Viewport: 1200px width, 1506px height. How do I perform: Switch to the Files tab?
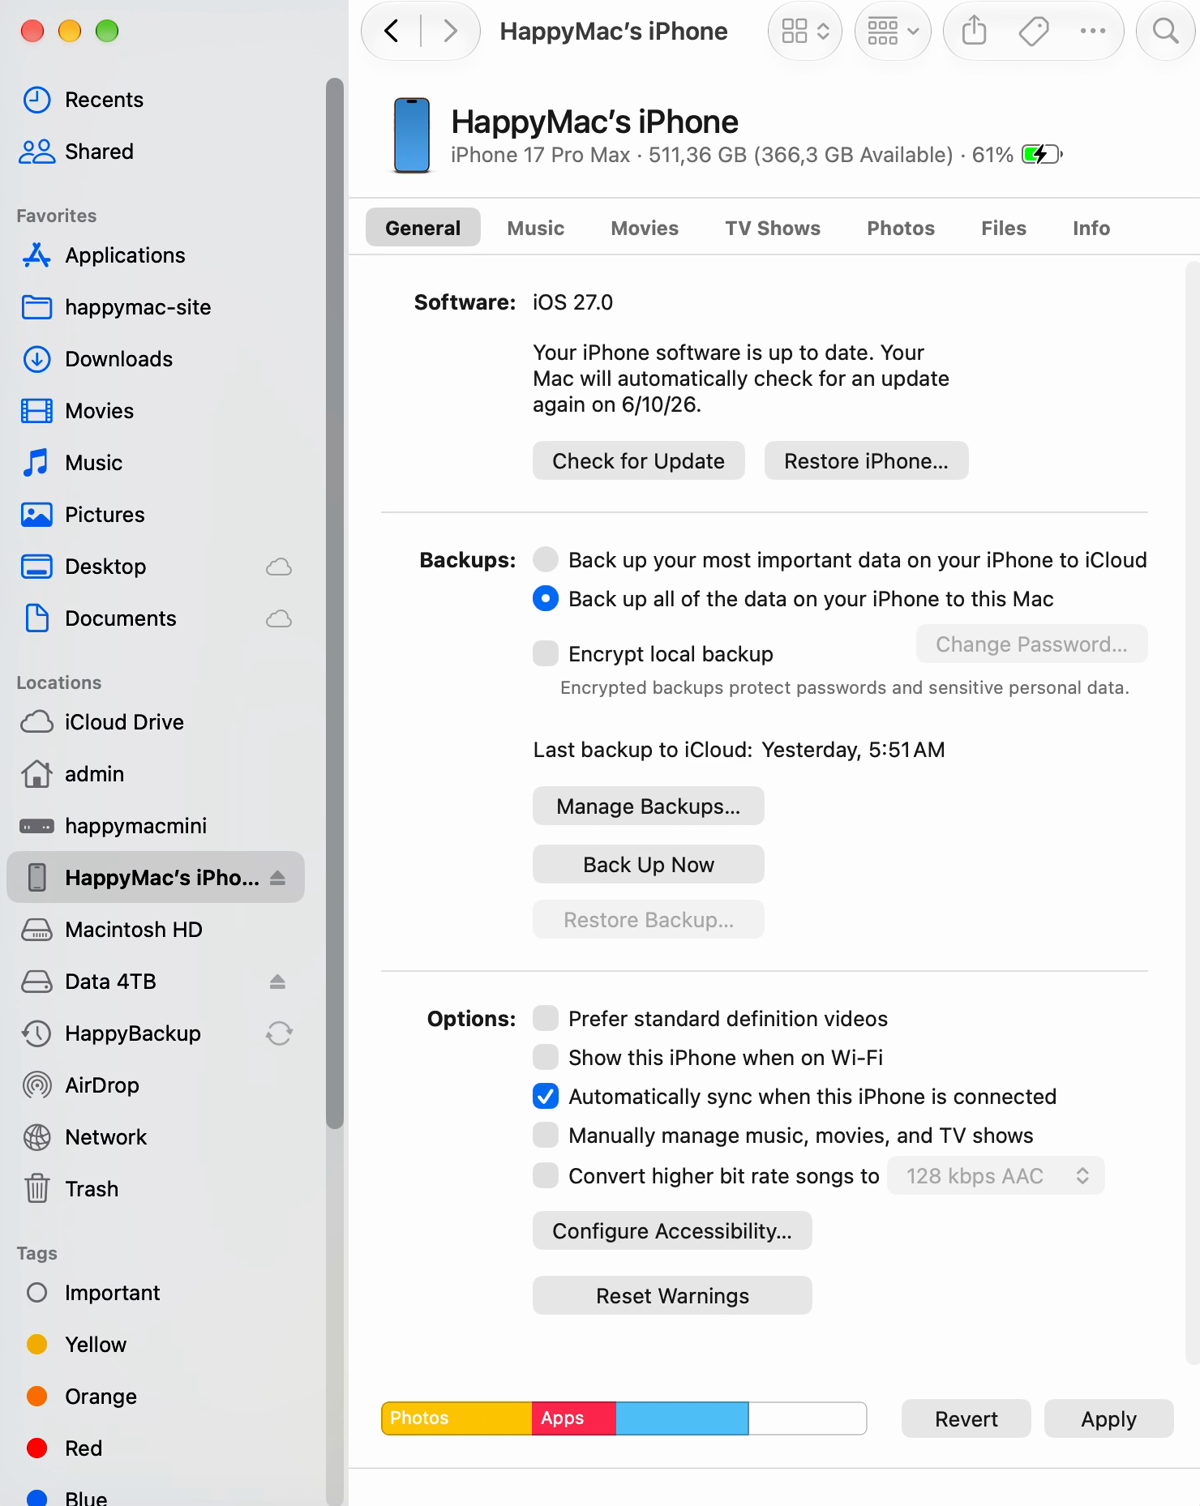coord(1004,228)
